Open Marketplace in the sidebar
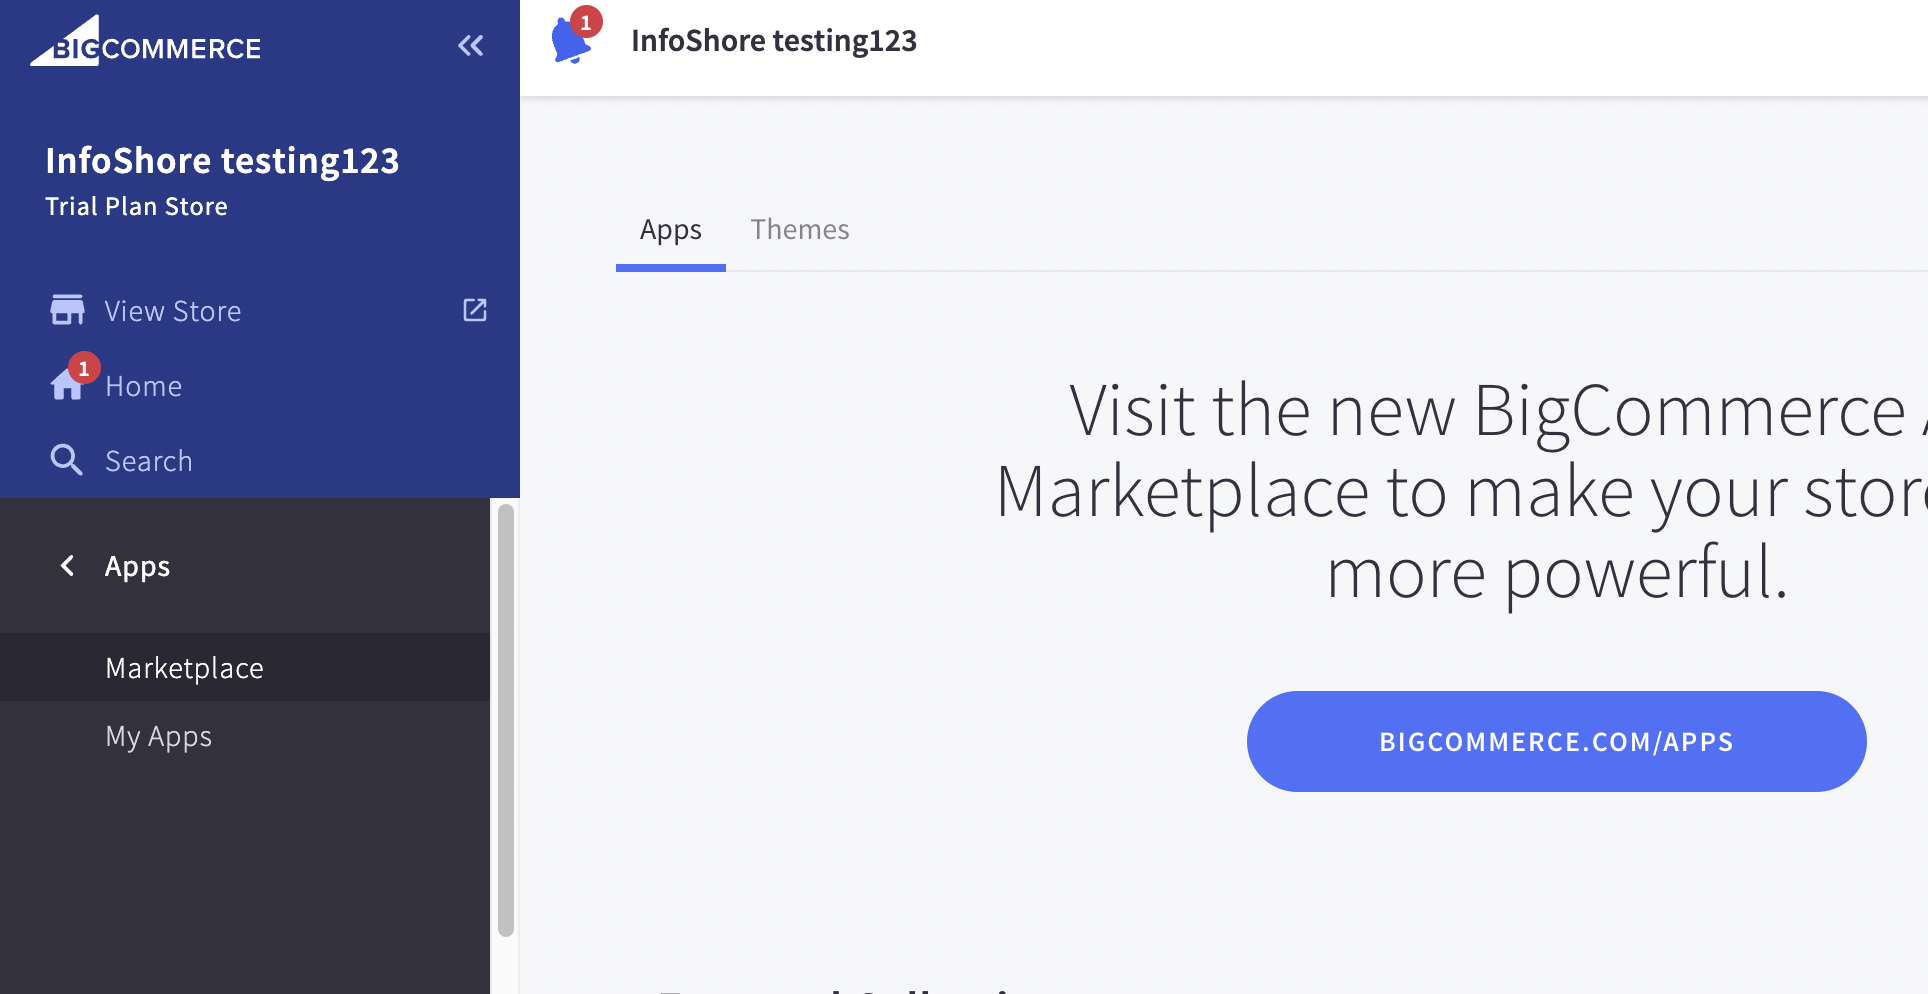The width and height of the screenshot is (1928, 994). point(185,668)
